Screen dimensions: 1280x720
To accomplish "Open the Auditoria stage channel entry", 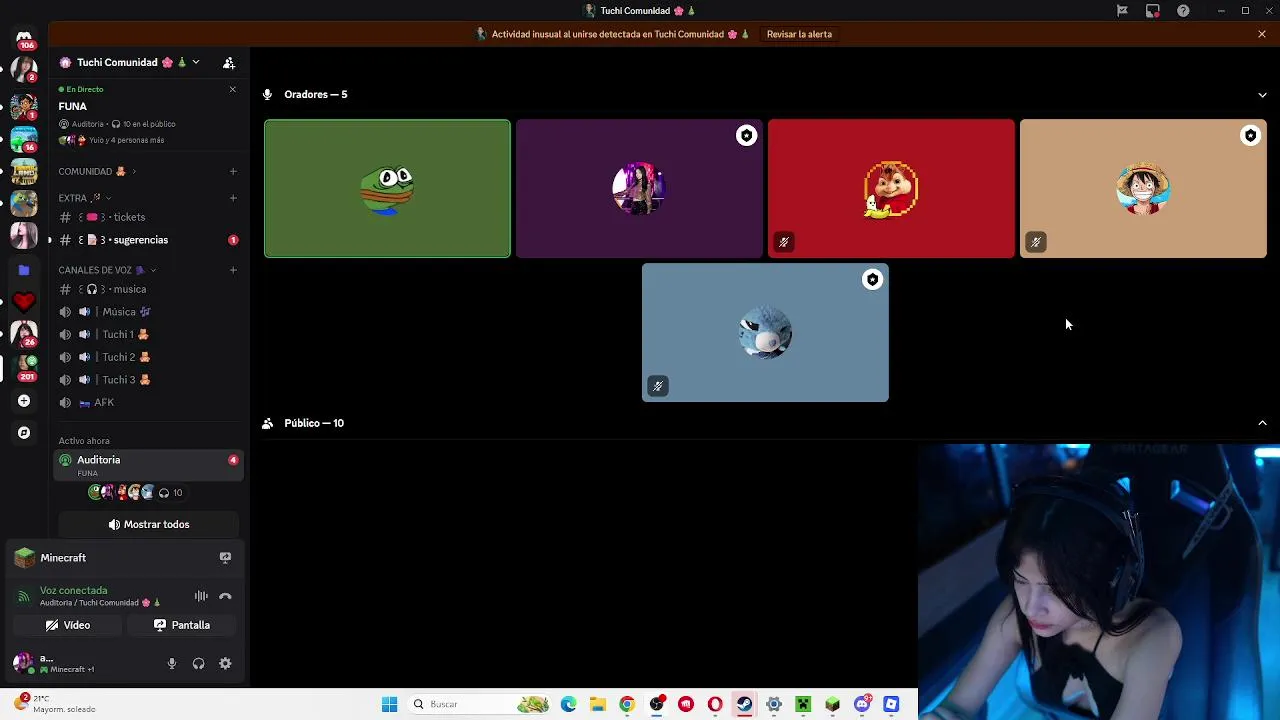I will pos(148,465).
